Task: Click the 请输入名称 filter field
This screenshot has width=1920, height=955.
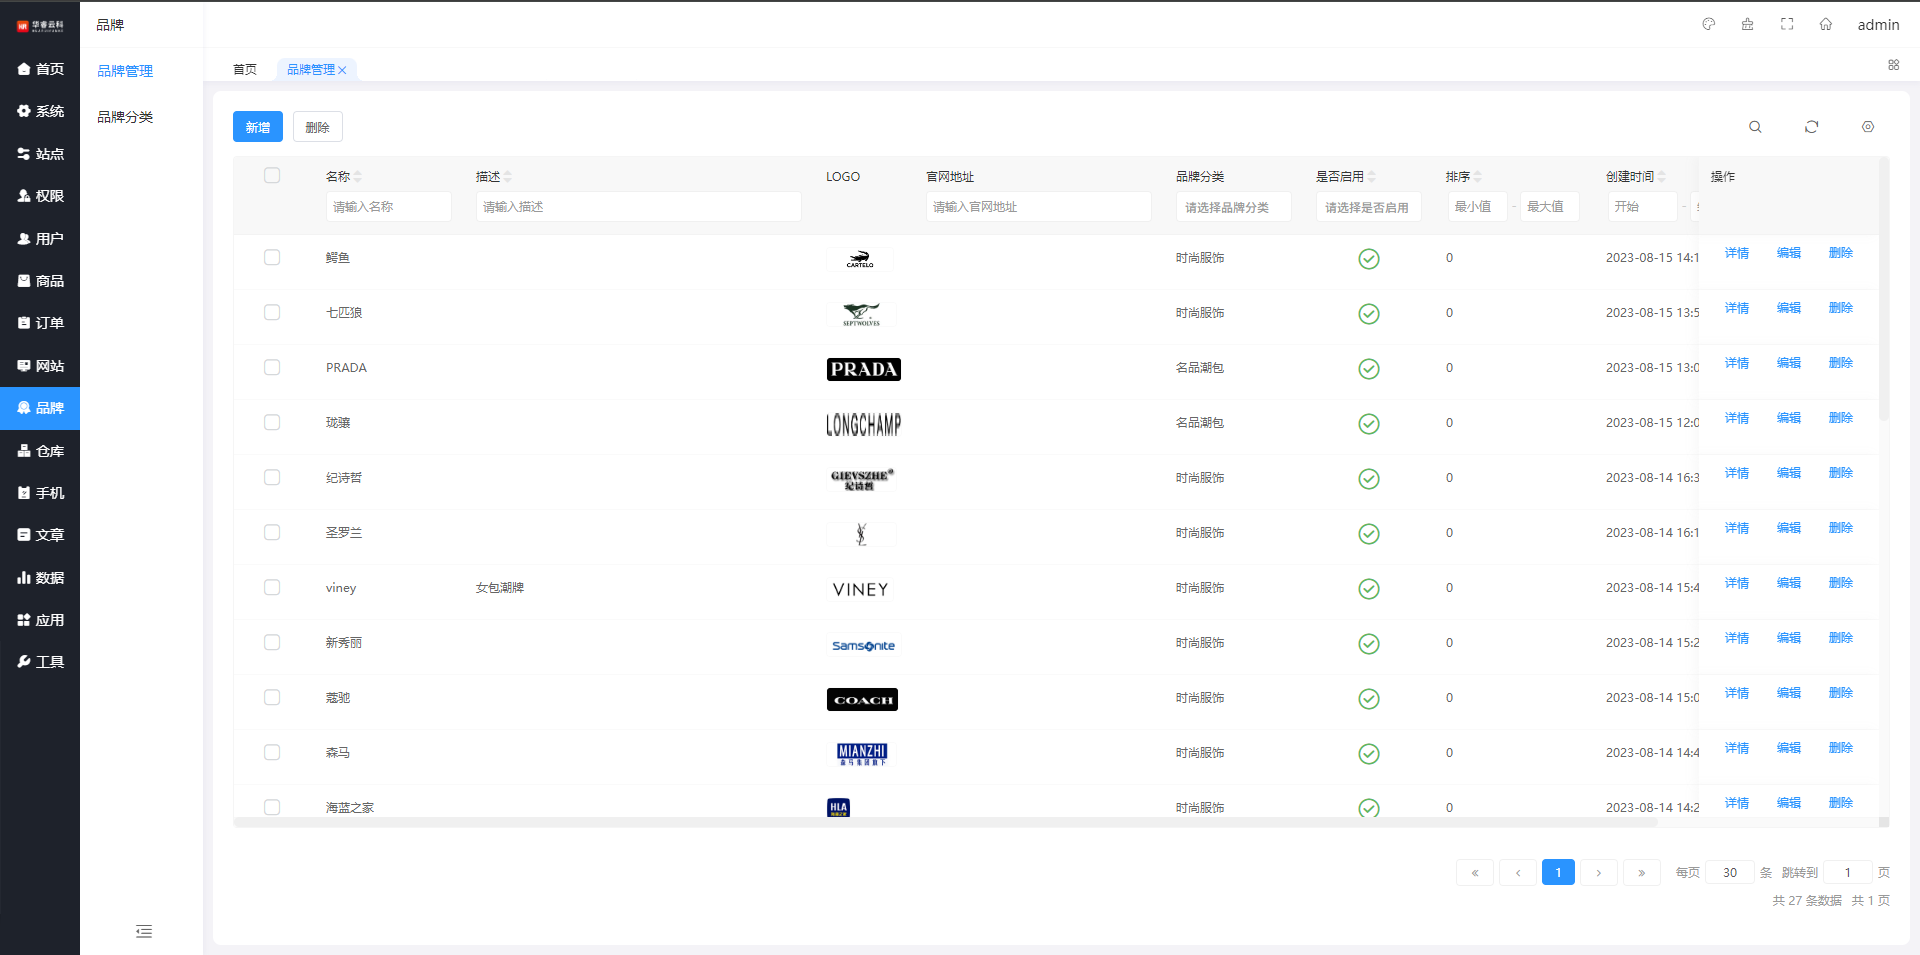Action: pos(388,207)
